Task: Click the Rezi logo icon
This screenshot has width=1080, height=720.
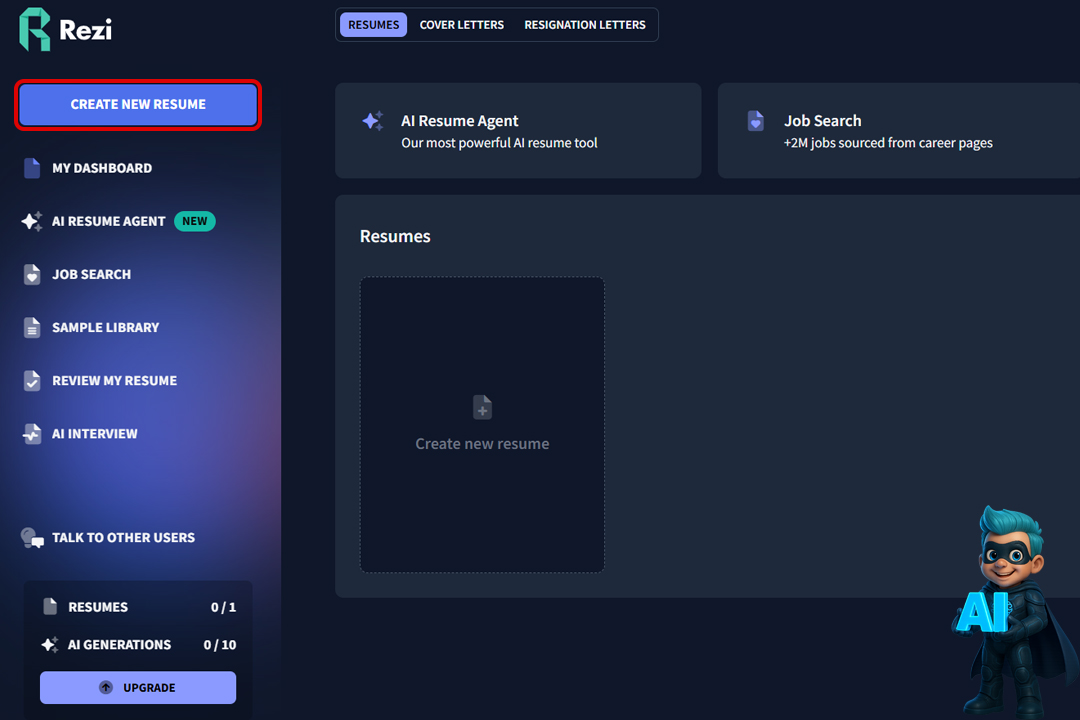Action: 35,29
